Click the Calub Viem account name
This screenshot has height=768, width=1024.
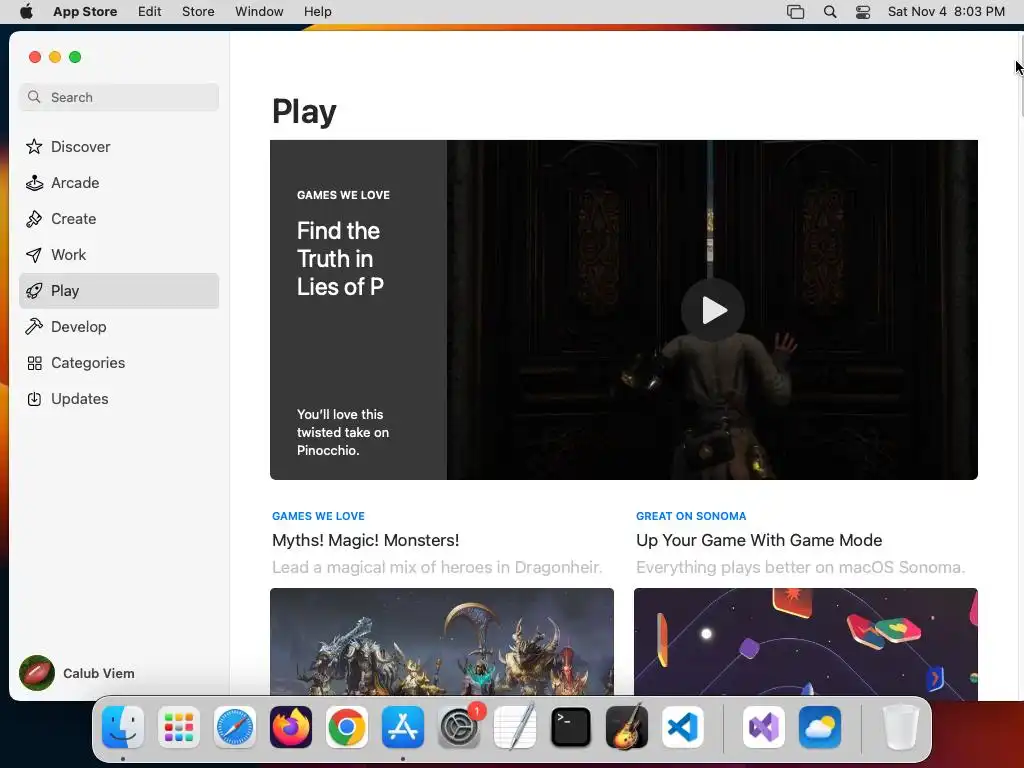coord(99,673)
